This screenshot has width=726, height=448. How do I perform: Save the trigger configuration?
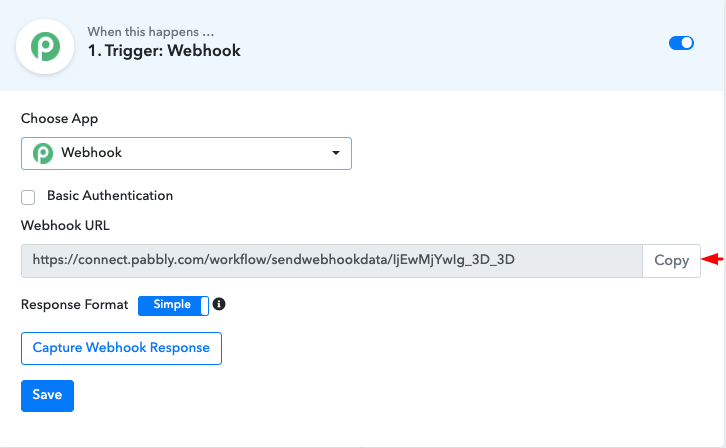click(x=47, y=396)
